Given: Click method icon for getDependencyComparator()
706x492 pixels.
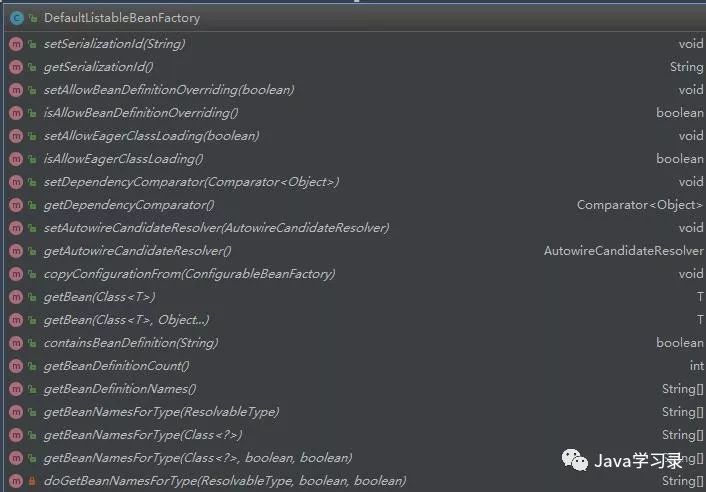Looking at the screenshot, I should pyautogui.click(x=16, y=205).
